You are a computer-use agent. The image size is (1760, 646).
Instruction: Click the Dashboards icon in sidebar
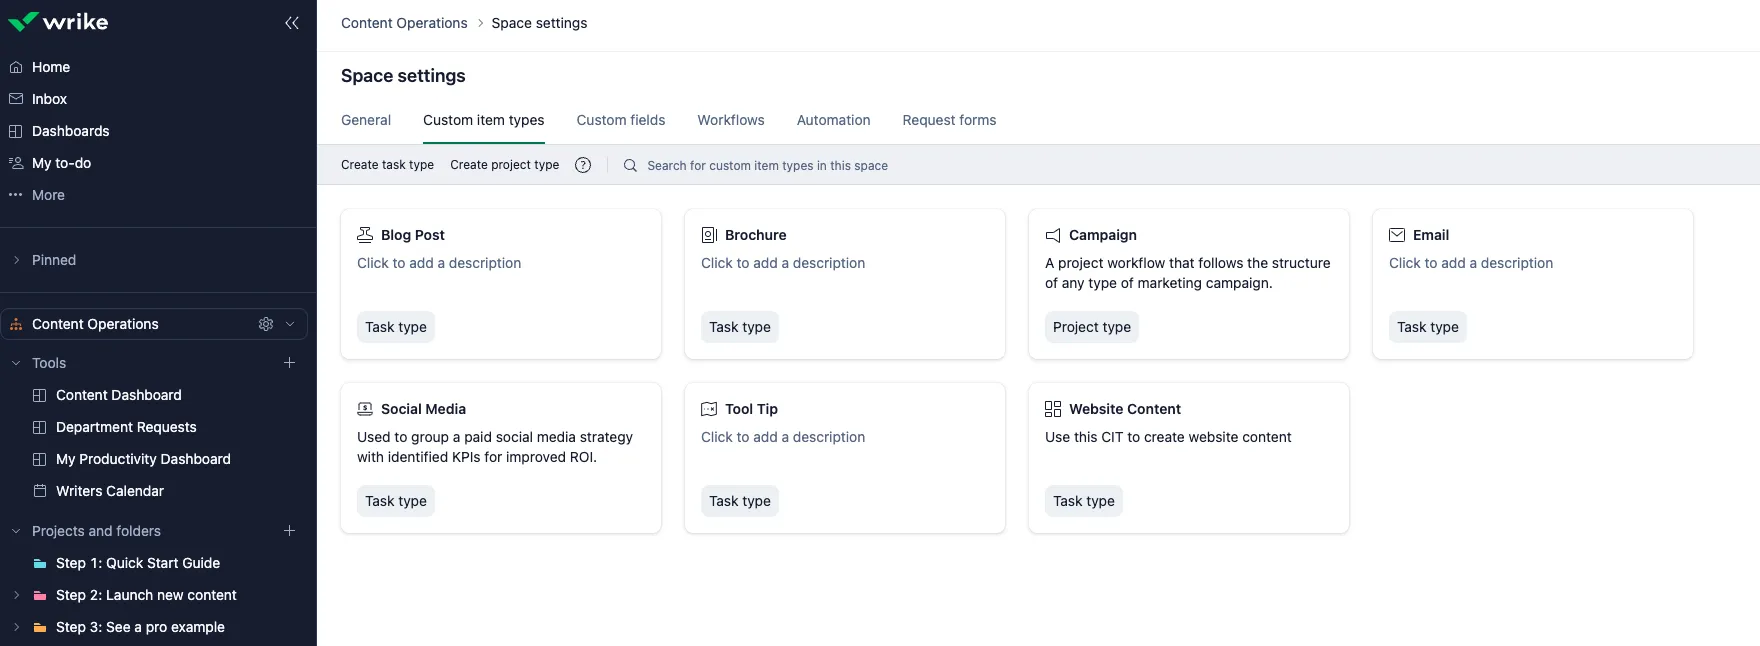pyautogui.click(x=16, y=131)
